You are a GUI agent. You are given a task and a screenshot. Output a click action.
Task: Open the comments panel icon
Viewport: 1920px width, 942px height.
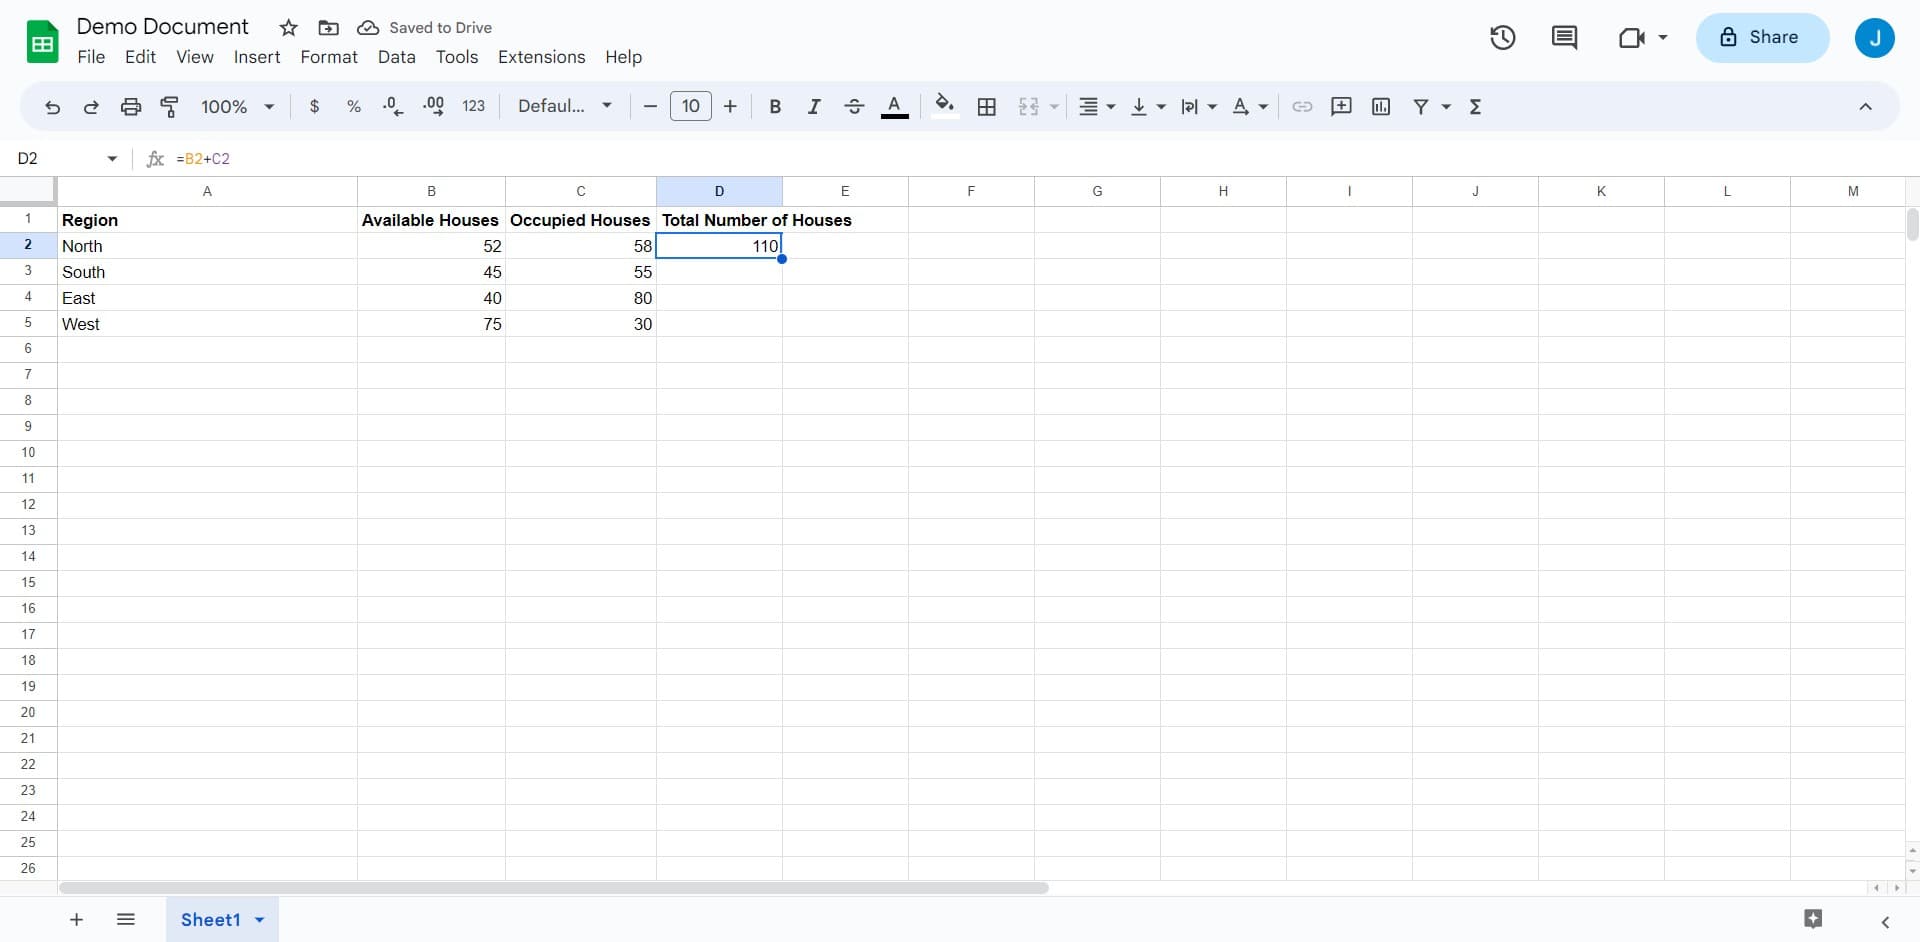click(1564, 38)
